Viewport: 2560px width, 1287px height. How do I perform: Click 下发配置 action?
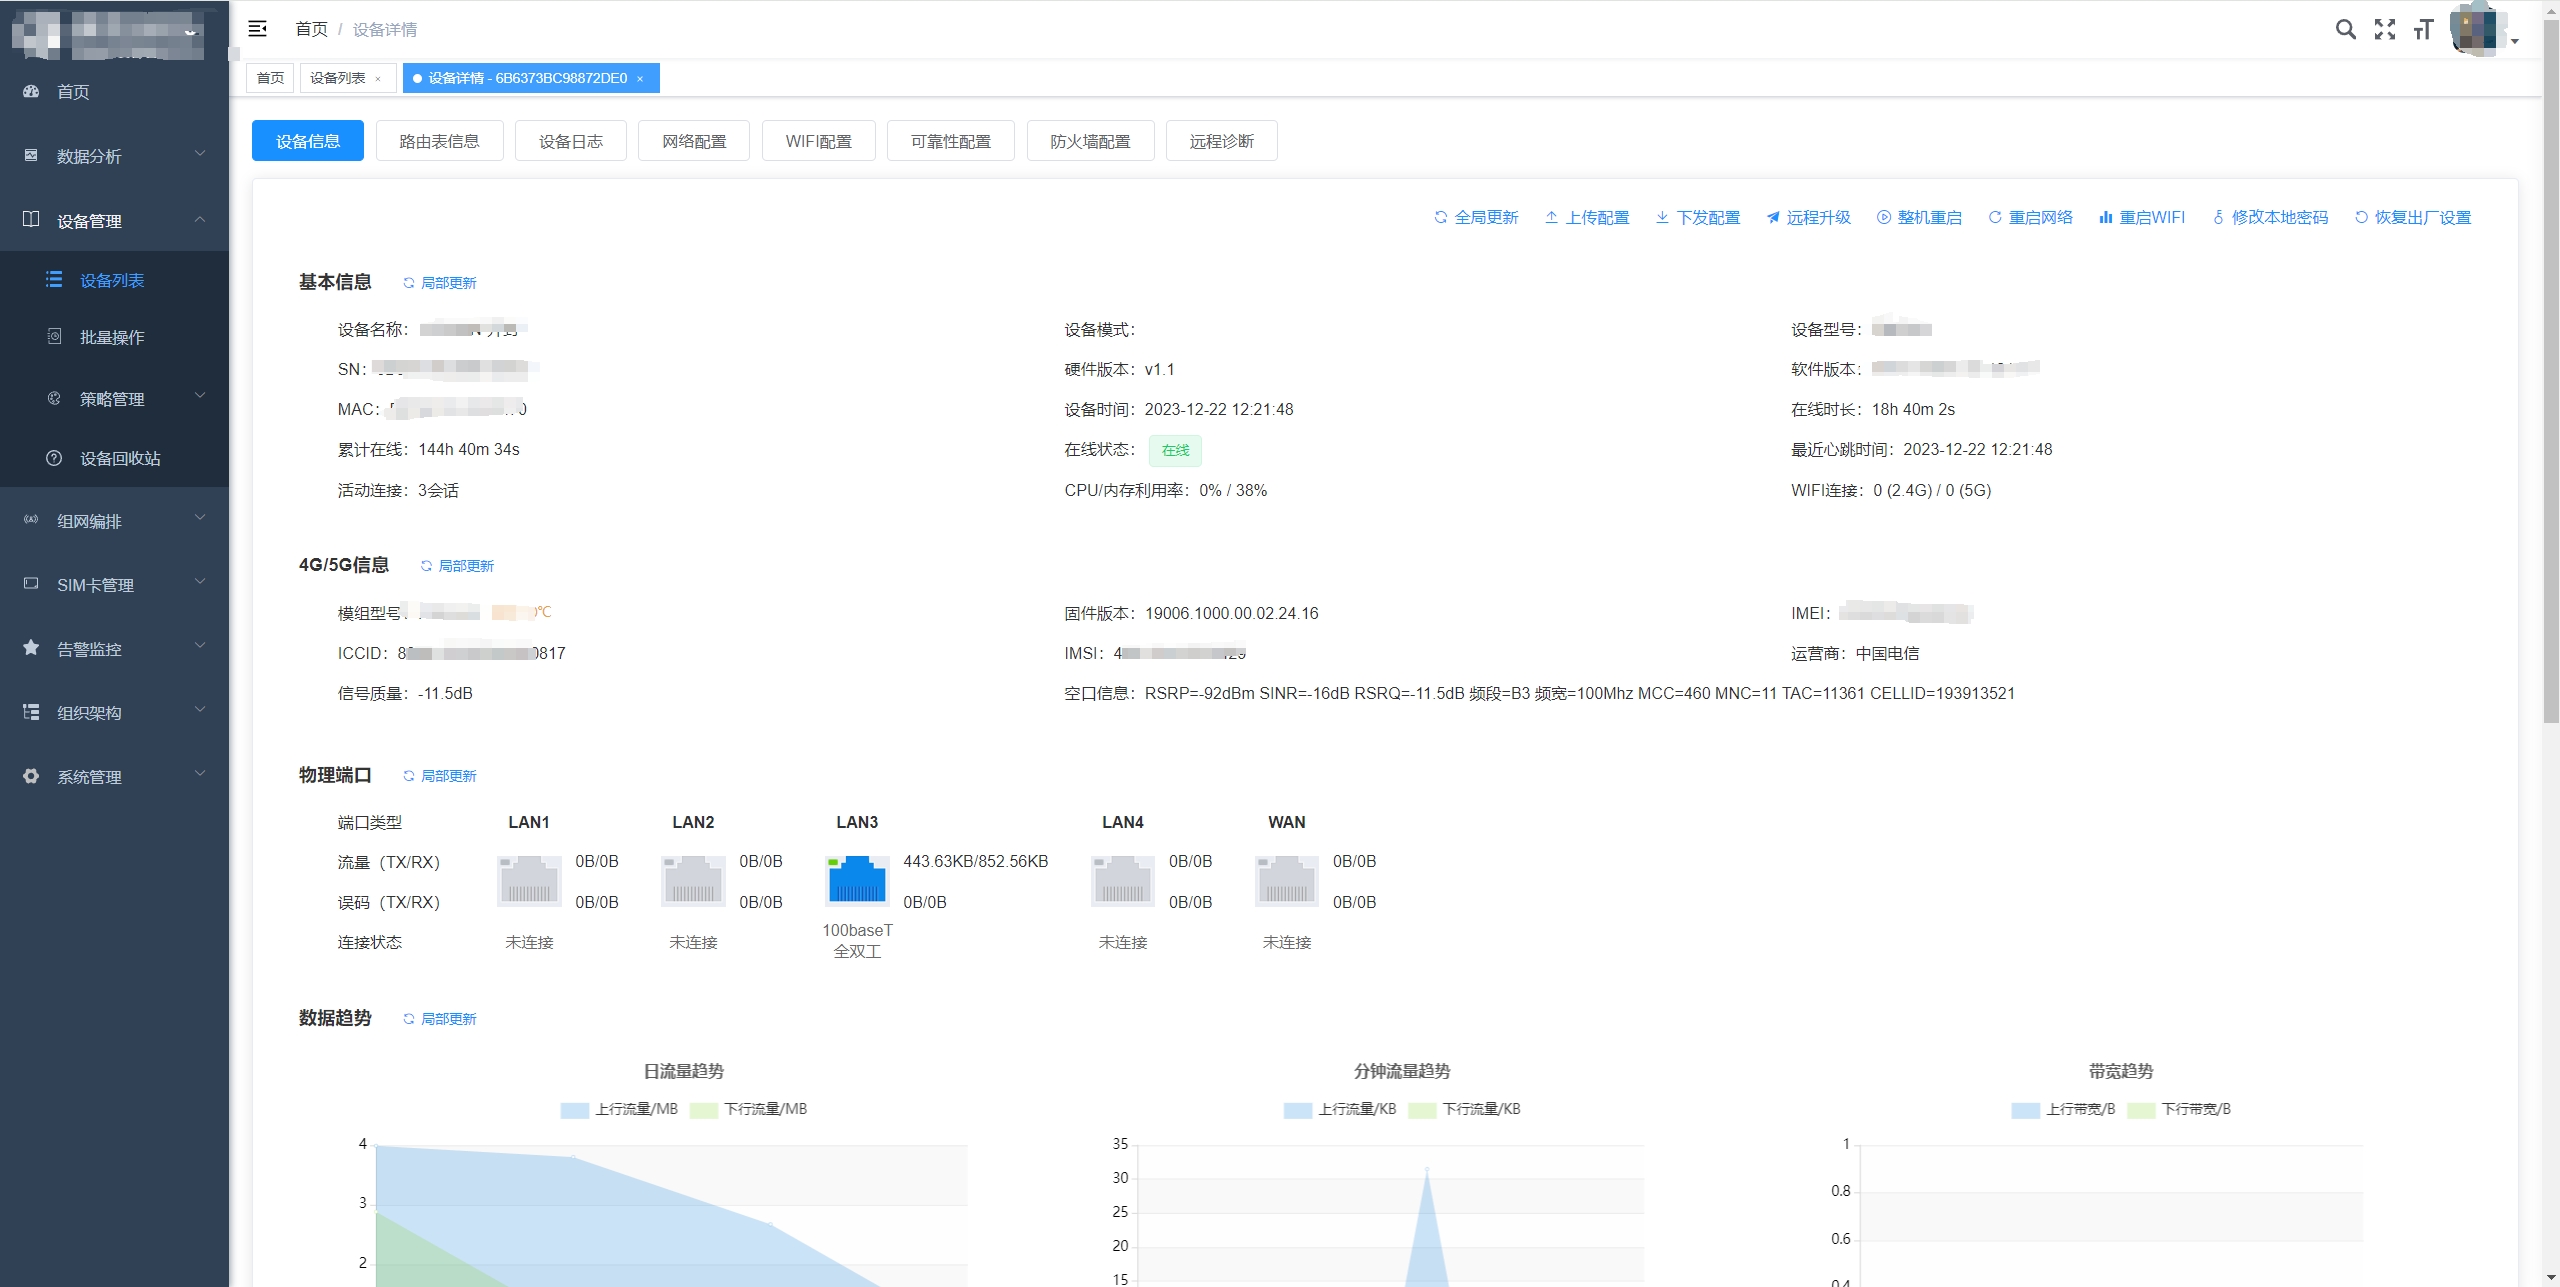click(x=1698, y=217)
